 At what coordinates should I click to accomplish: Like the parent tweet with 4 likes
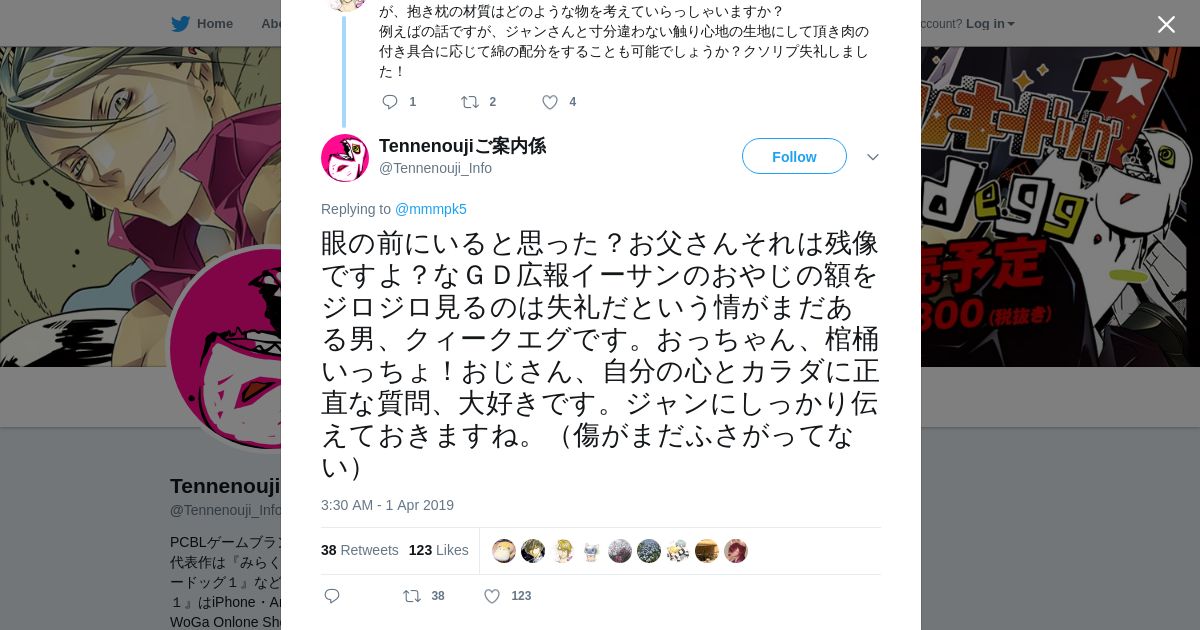coord(550,102)
